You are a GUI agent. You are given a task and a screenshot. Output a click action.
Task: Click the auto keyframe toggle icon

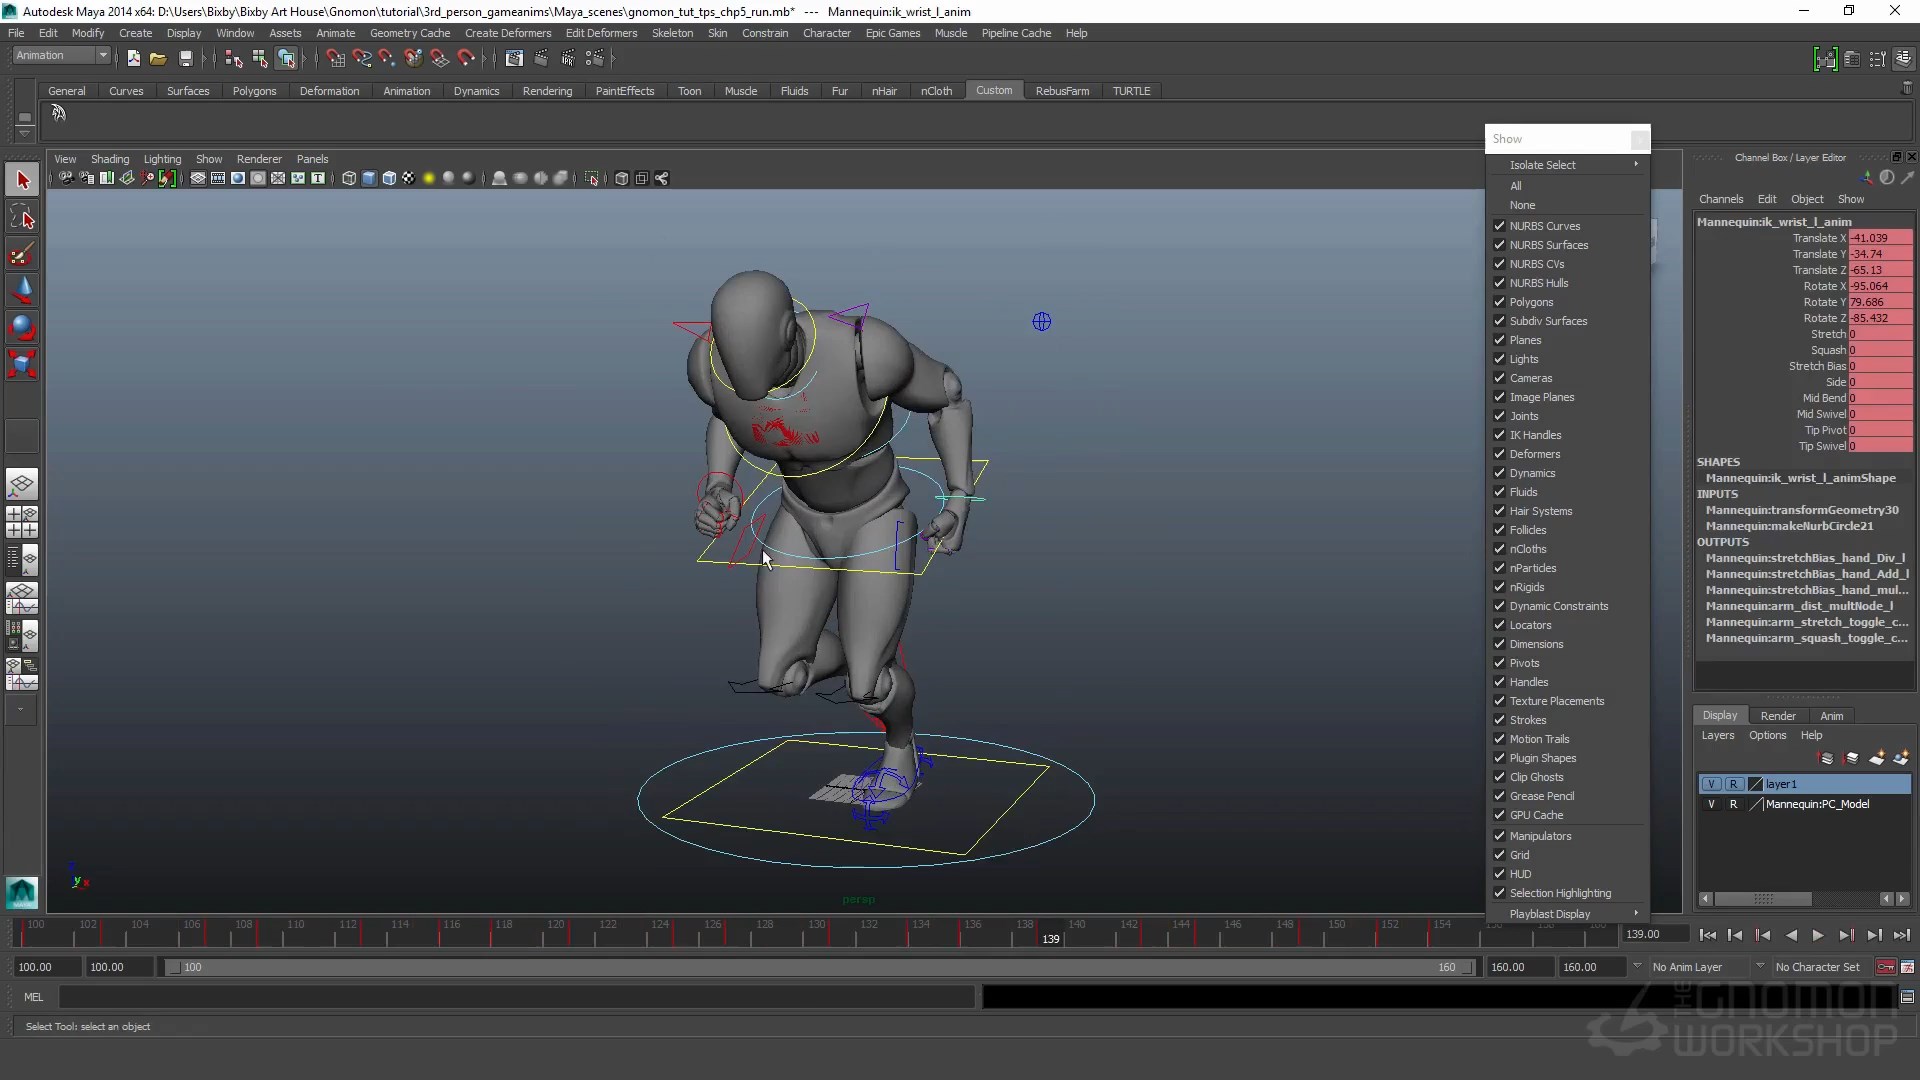[1885, 967]
